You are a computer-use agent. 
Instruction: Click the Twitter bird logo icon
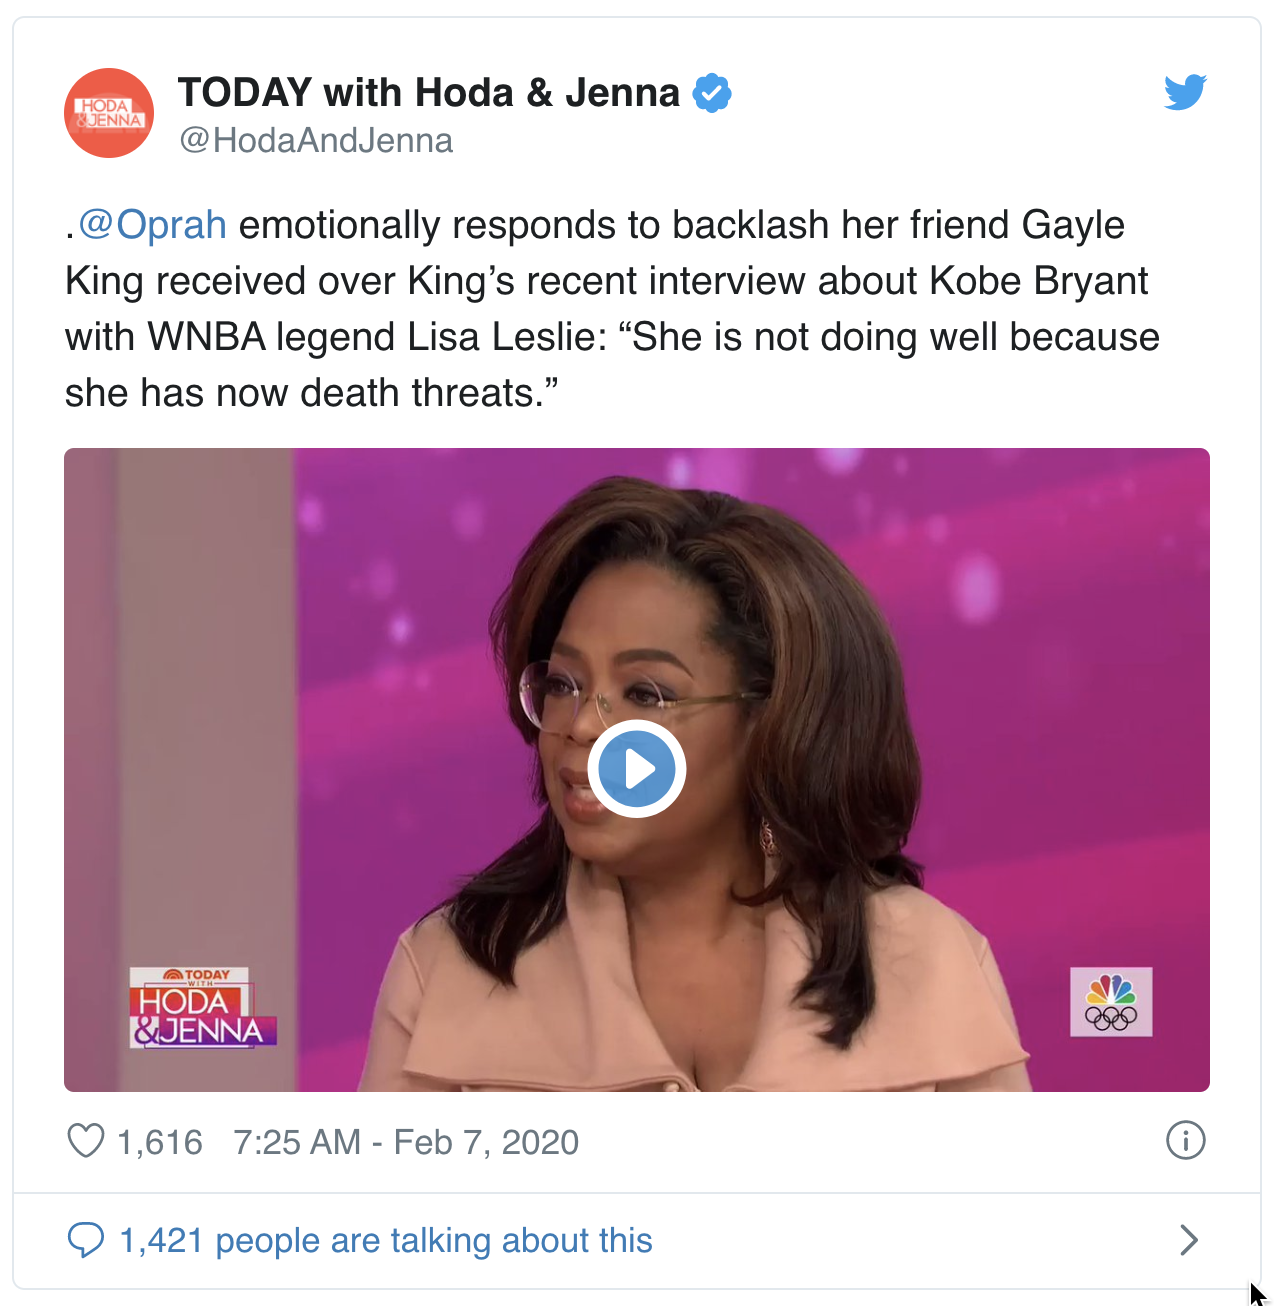pyautogui.click(x=1185, y=92)
